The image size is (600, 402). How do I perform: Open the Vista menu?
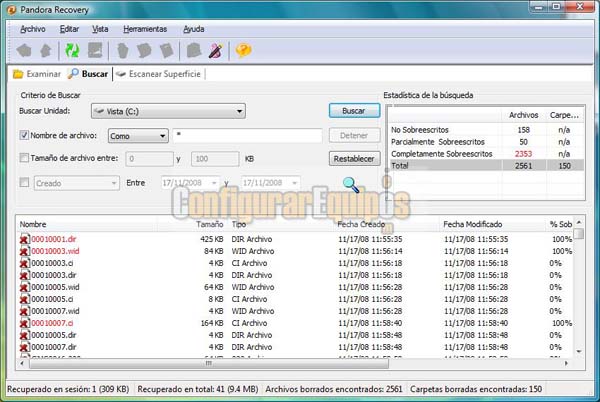[100, 29]
